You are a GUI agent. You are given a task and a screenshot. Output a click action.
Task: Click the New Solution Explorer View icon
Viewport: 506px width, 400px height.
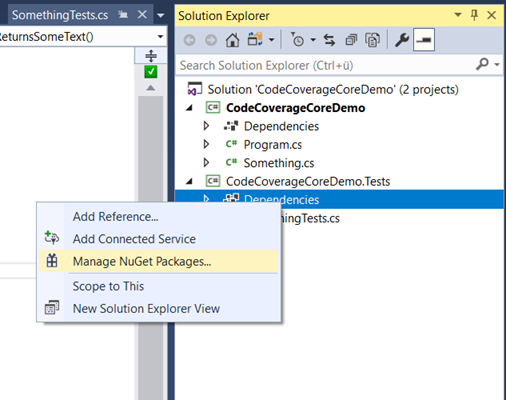(x=52, y=307)
